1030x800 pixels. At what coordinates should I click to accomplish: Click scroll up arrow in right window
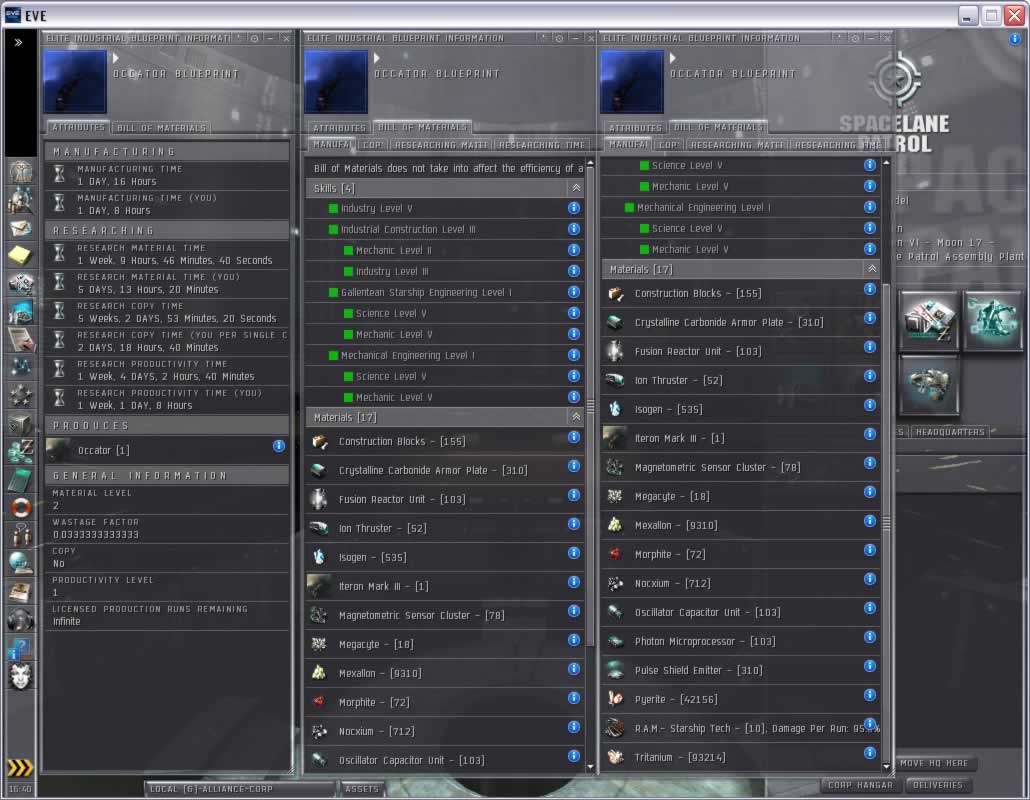pos(886,162)
